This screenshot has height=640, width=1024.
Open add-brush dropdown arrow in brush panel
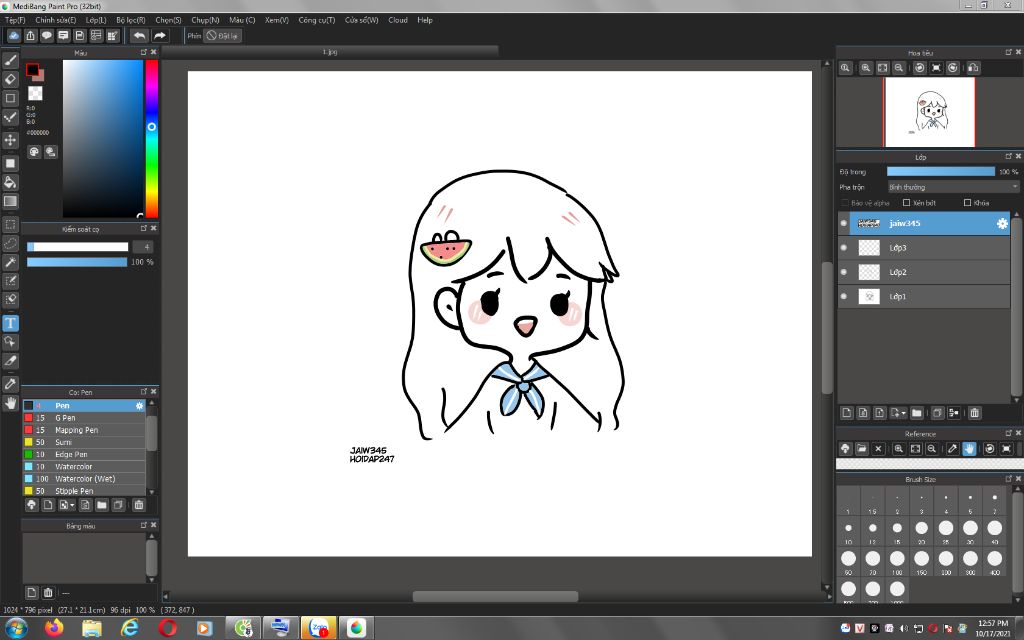click(x=72, y=505)
